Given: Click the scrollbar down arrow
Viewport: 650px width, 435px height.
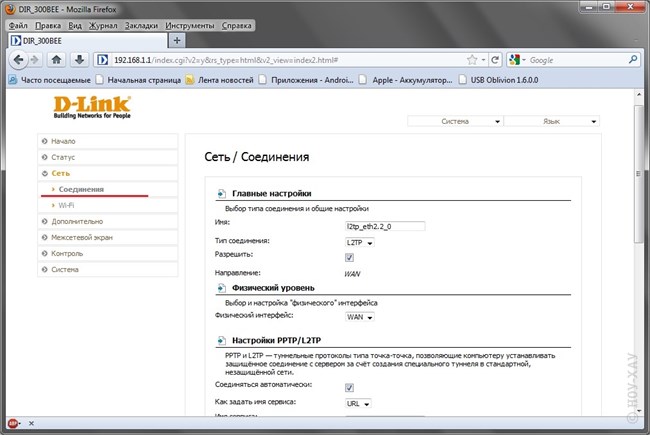Looking at the screenshot, I should tap(638, 411).
